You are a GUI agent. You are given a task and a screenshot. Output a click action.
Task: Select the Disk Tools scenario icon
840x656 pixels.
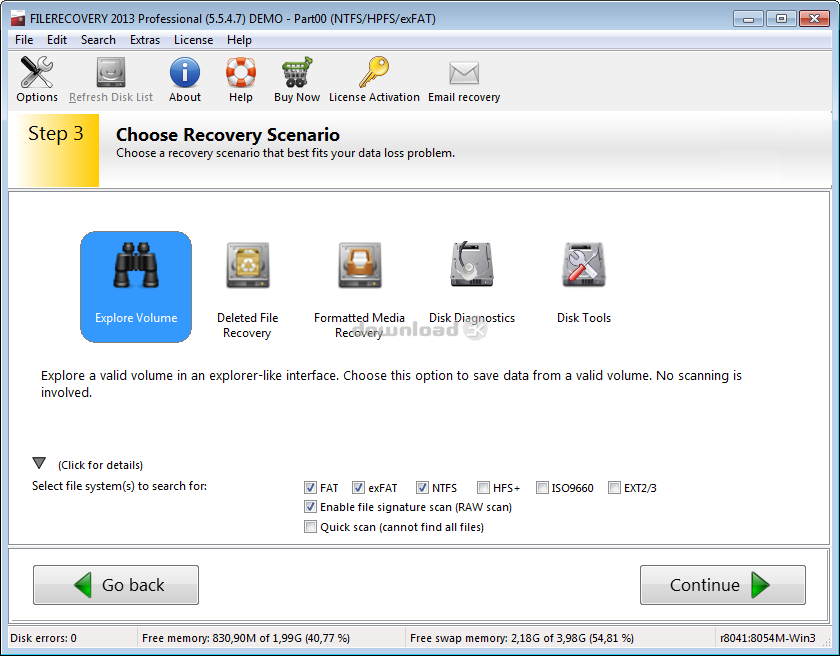(583, 265)
